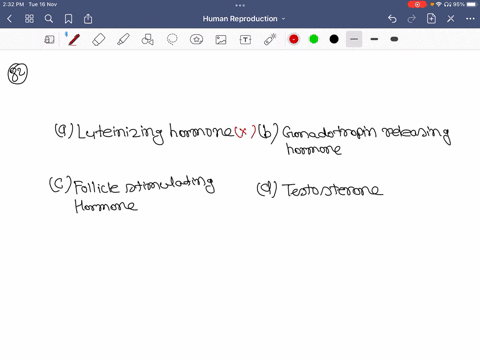
Task: Redo the last action
Action: pyautogui.click(x=412, y=19)
